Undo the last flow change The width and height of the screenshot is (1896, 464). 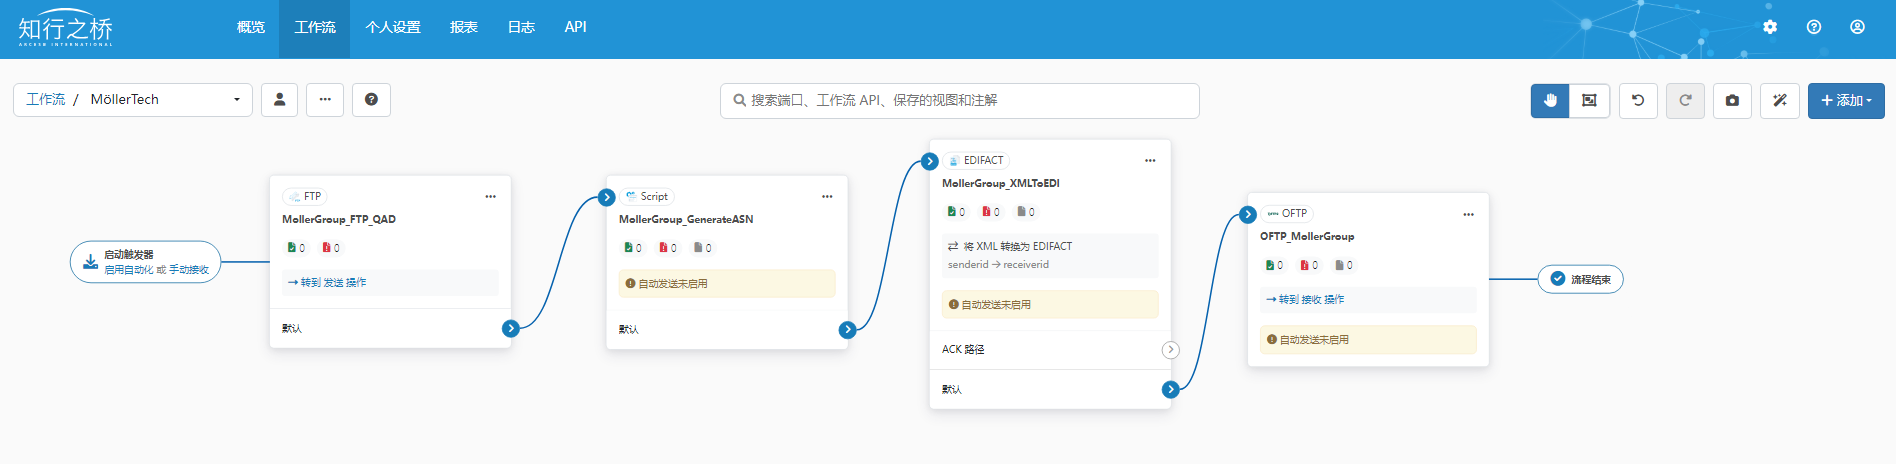(1638, 100)
